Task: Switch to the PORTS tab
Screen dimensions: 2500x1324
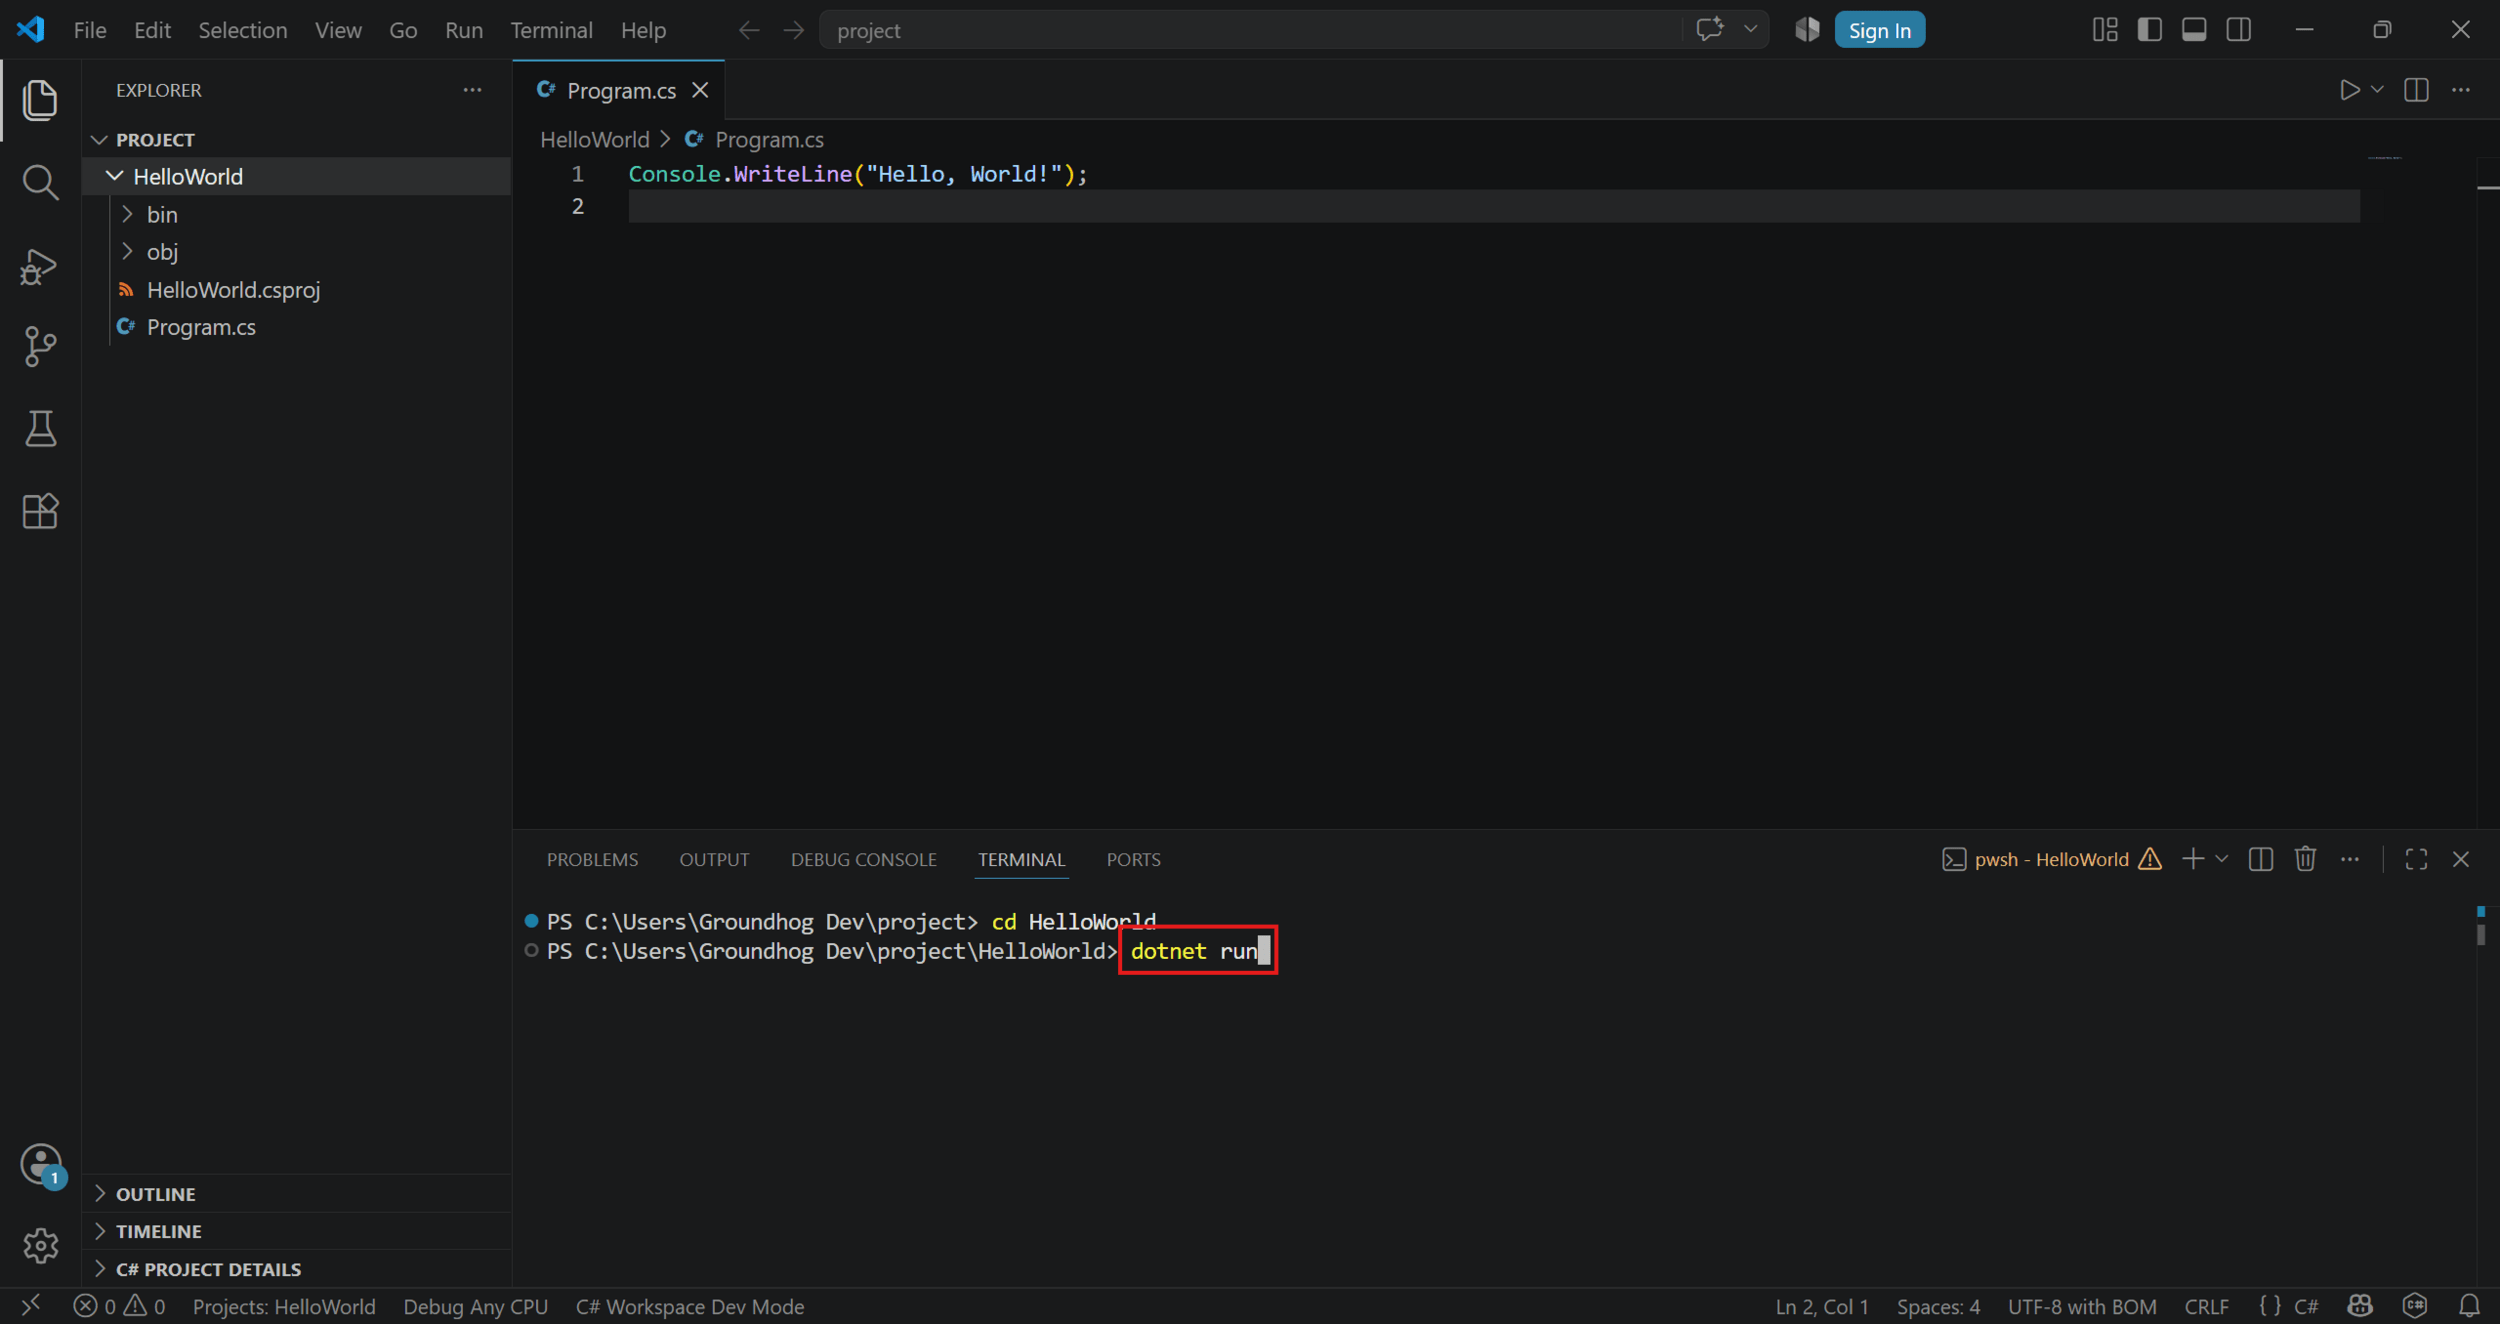Action: click(x=1133, y=859)
